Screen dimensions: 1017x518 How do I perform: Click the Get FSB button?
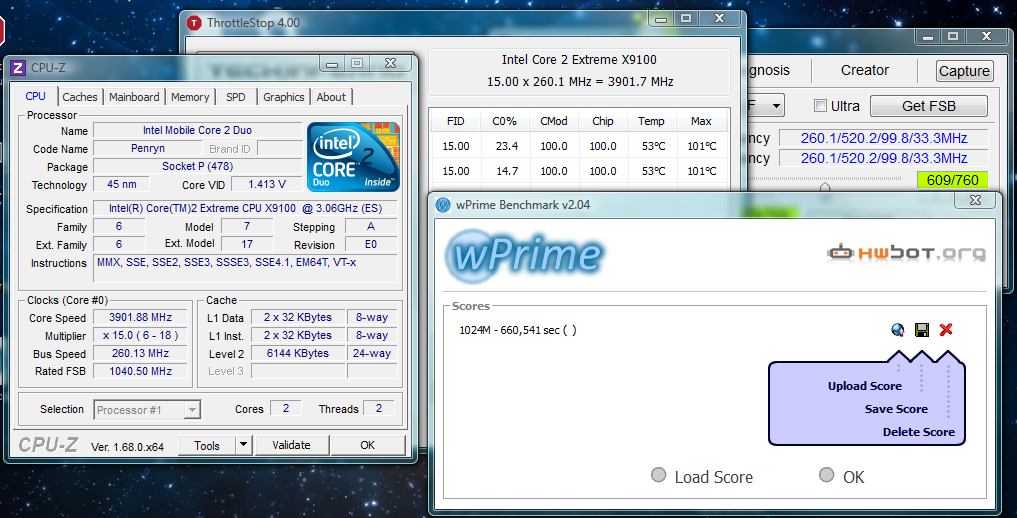click(929, 106)
